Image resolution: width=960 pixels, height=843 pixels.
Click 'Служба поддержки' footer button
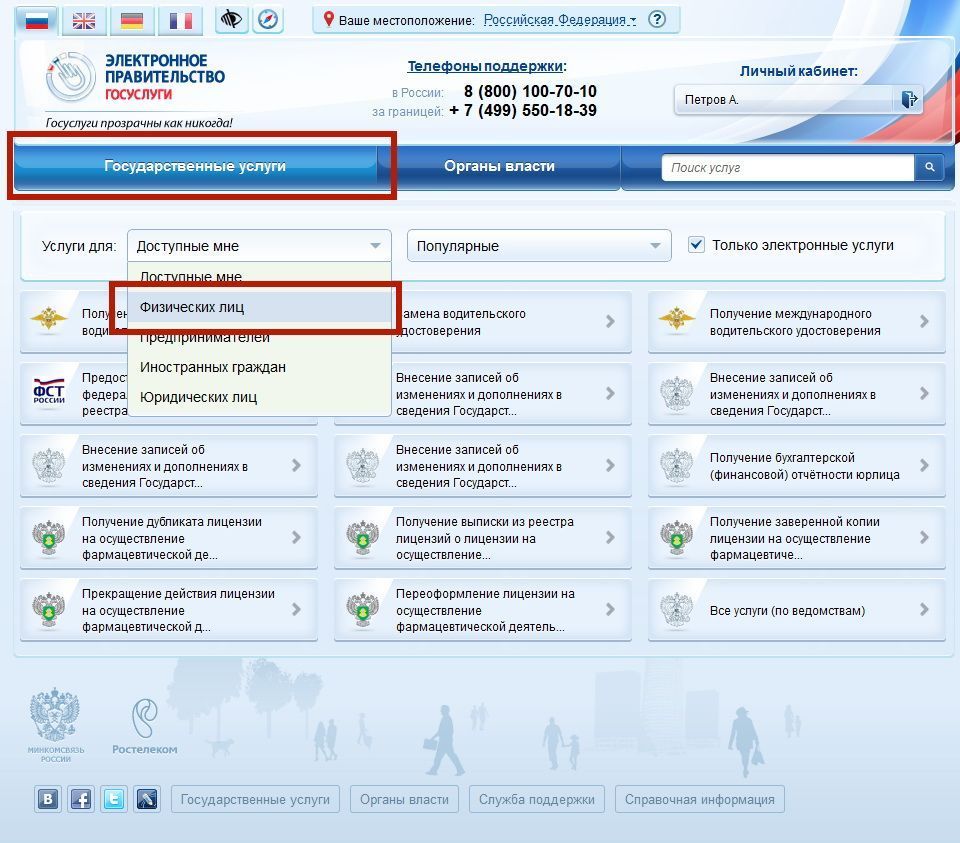coord(536,799)
